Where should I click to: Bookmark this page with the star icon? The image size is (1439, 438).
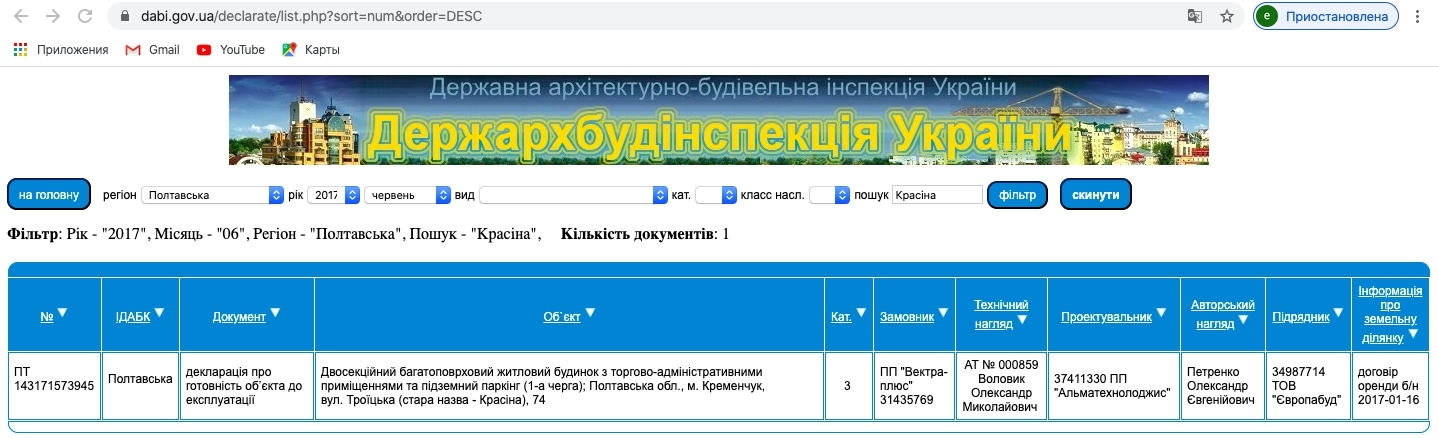coord(1226,16)
